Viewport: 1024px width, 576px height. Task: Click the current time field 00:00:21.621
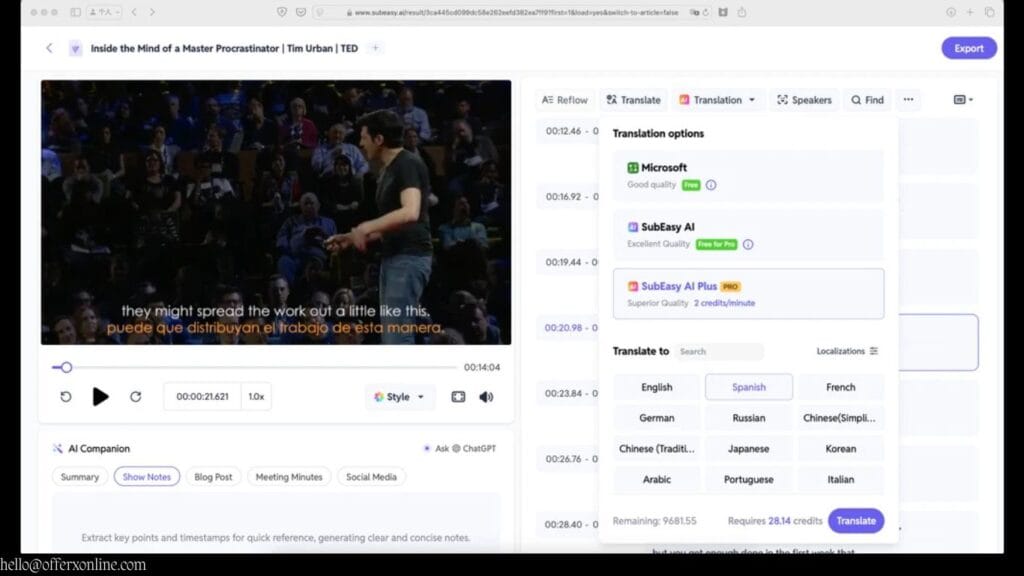[202, 397]
